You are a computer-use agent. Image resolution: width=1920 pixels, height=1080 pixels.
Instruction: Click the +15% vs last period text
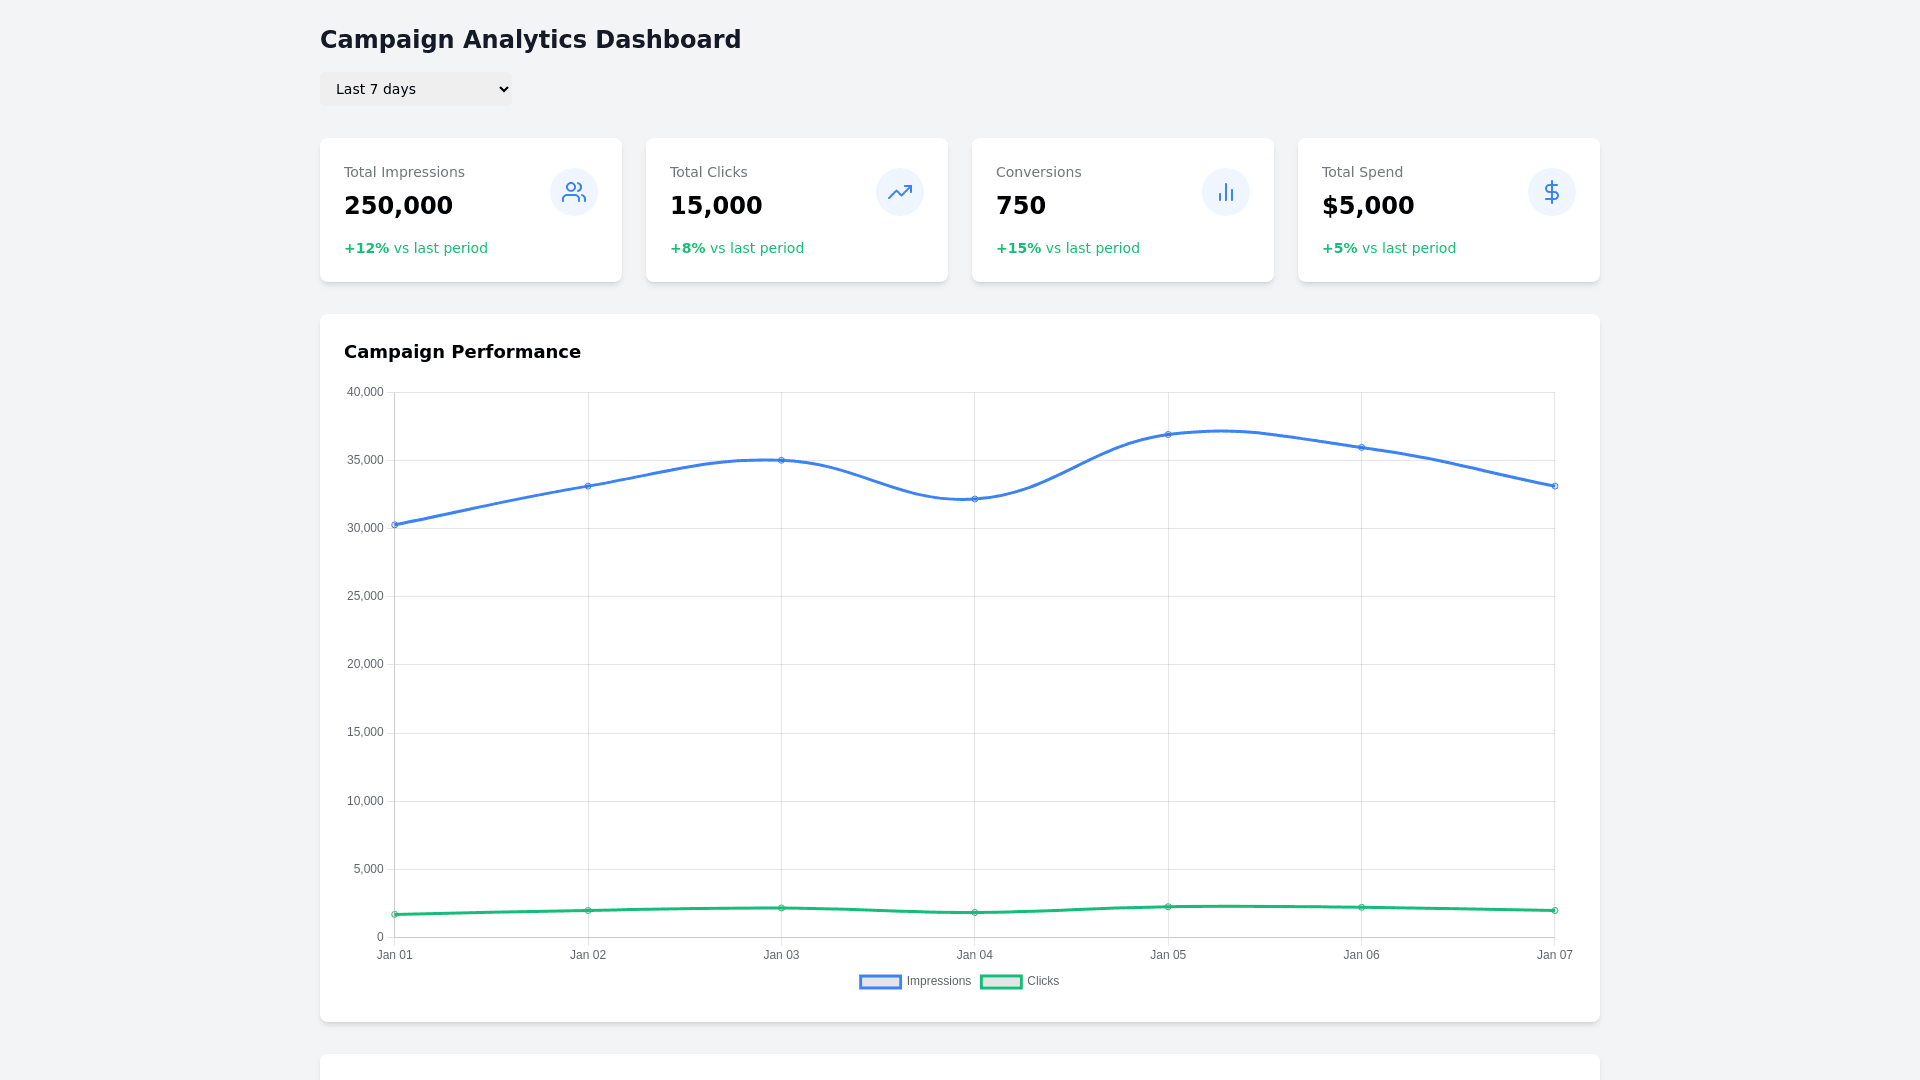(1067, 248)
